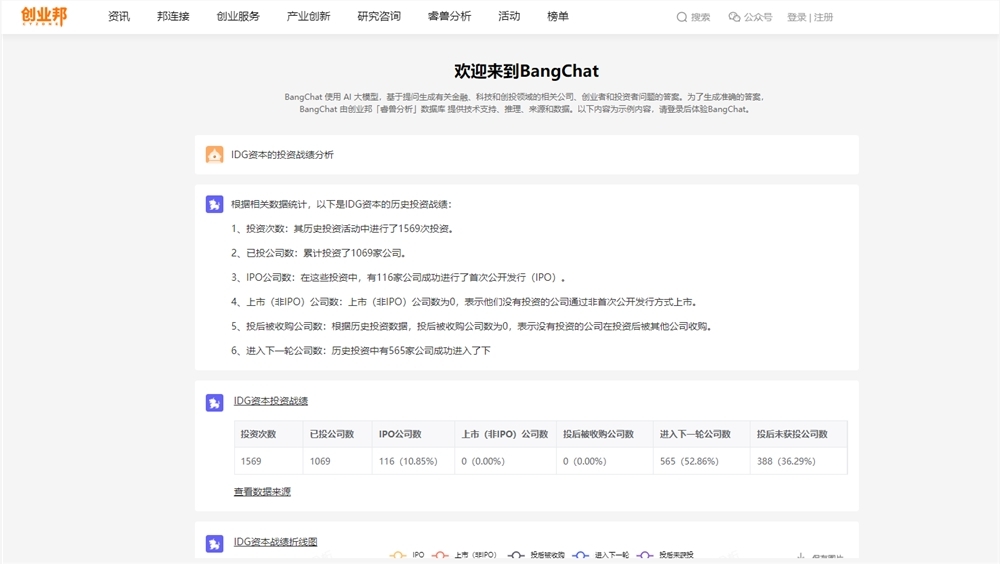This screenshot has width=1000, height=564.
Task: Click the 创业邦 logo
Action: tap(44, 15)
